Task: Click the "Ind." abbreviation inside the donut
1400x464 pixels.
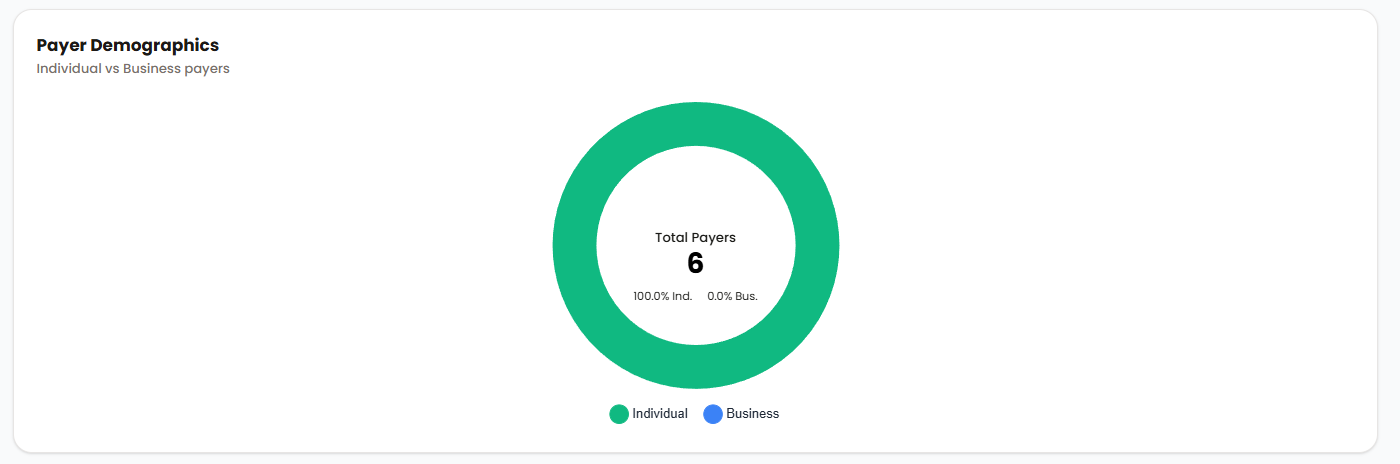Action: point(682,296)
